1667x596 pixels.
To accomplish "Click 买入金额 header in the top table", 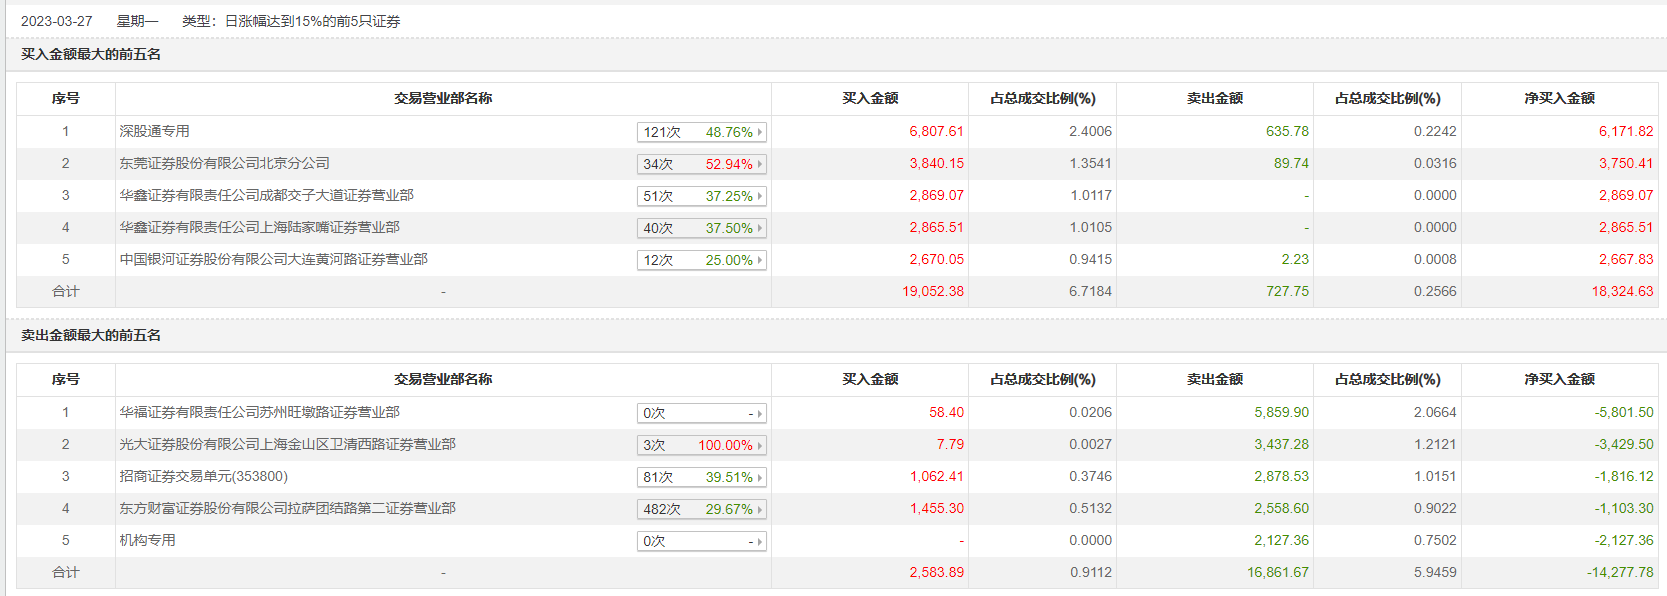I will point(870,98).
